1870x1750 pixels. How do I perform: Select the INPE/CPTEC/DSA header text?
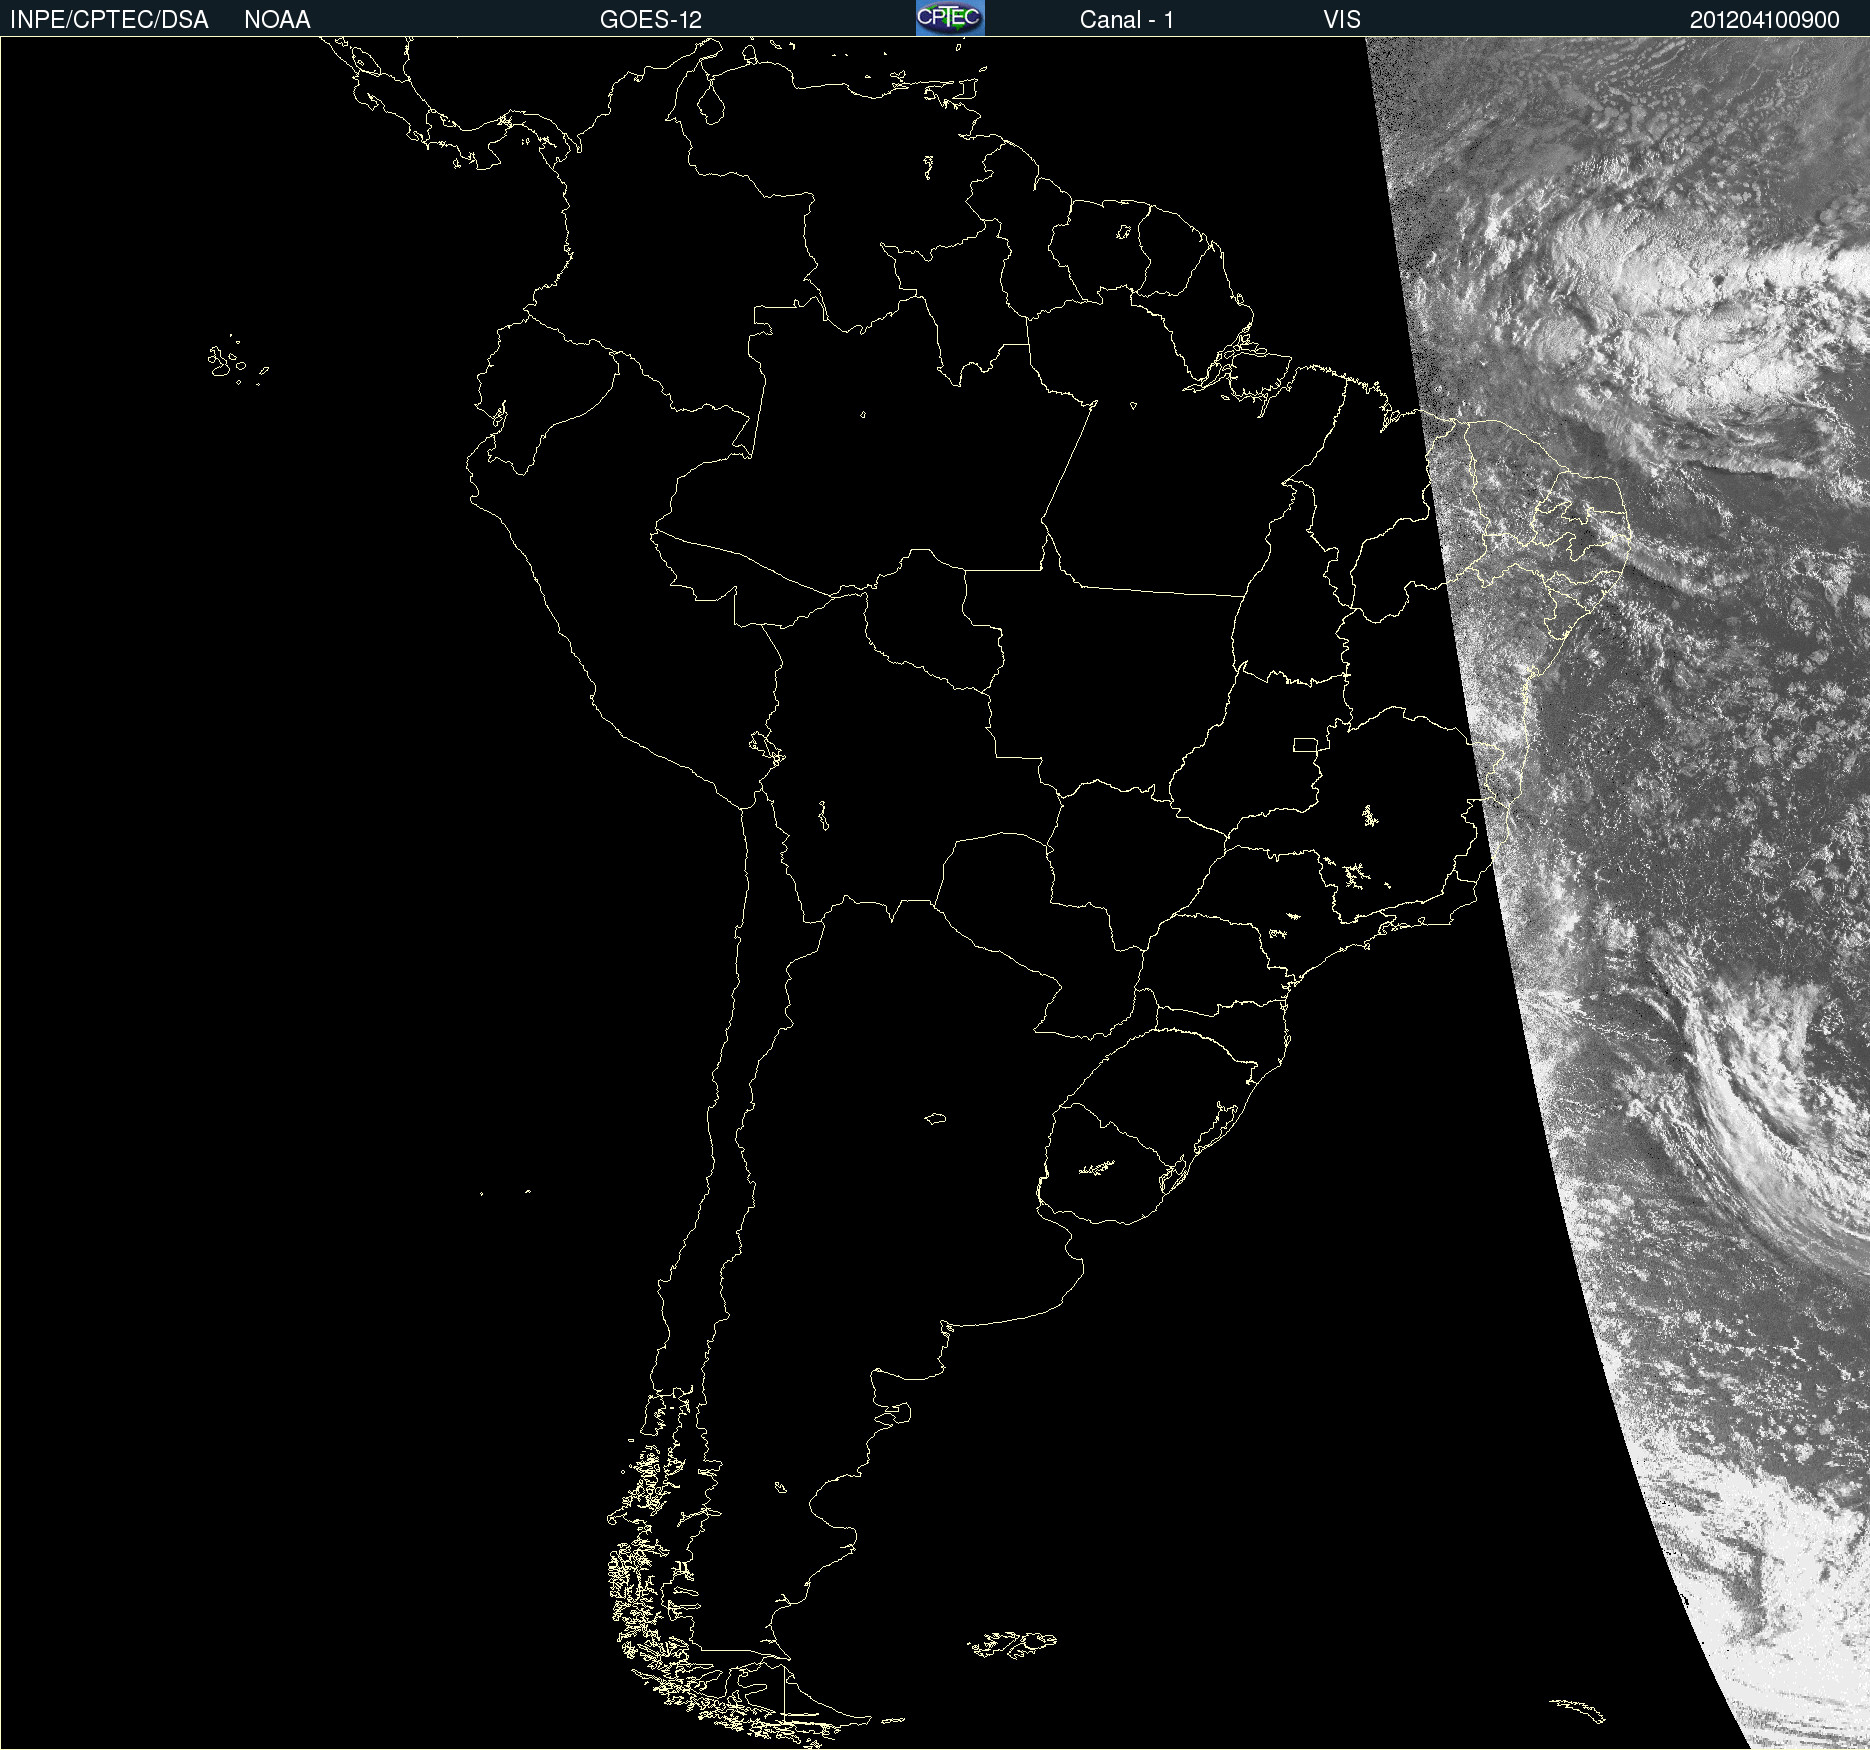(109, 20)
